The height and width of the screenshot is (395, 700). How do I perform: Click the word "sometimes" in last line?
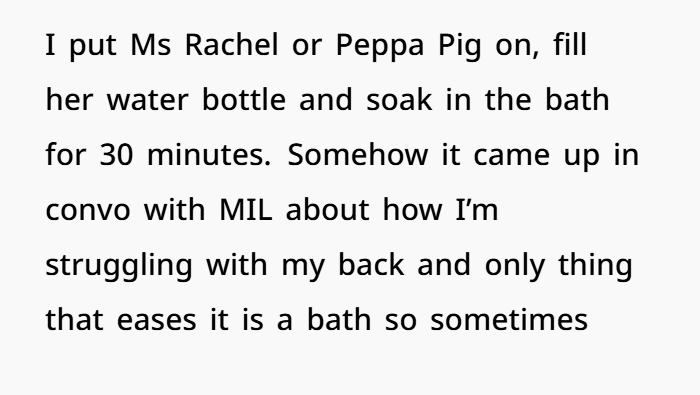509,320
